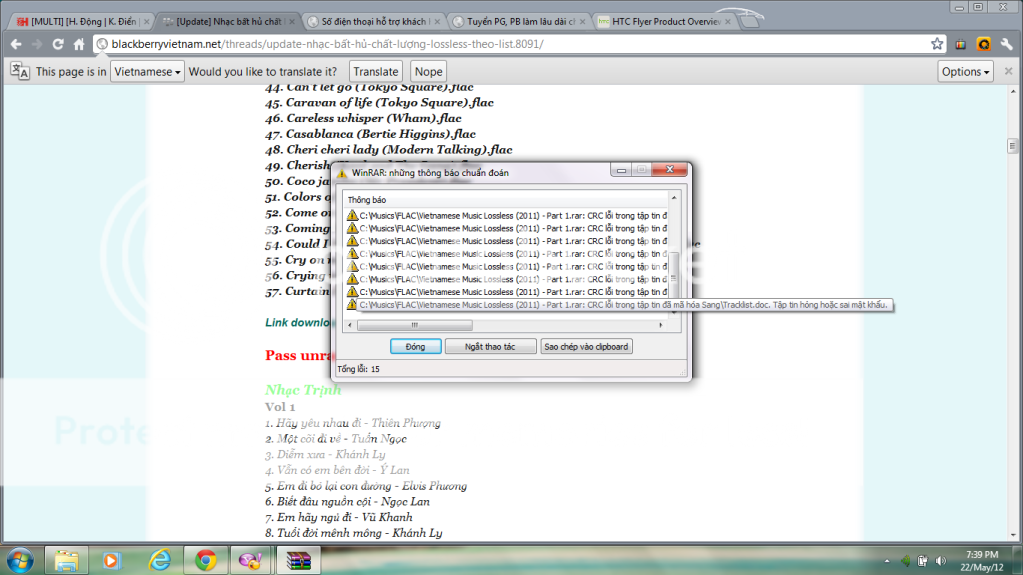Close the Tuyển PG, PB tab

click(583, 22)
